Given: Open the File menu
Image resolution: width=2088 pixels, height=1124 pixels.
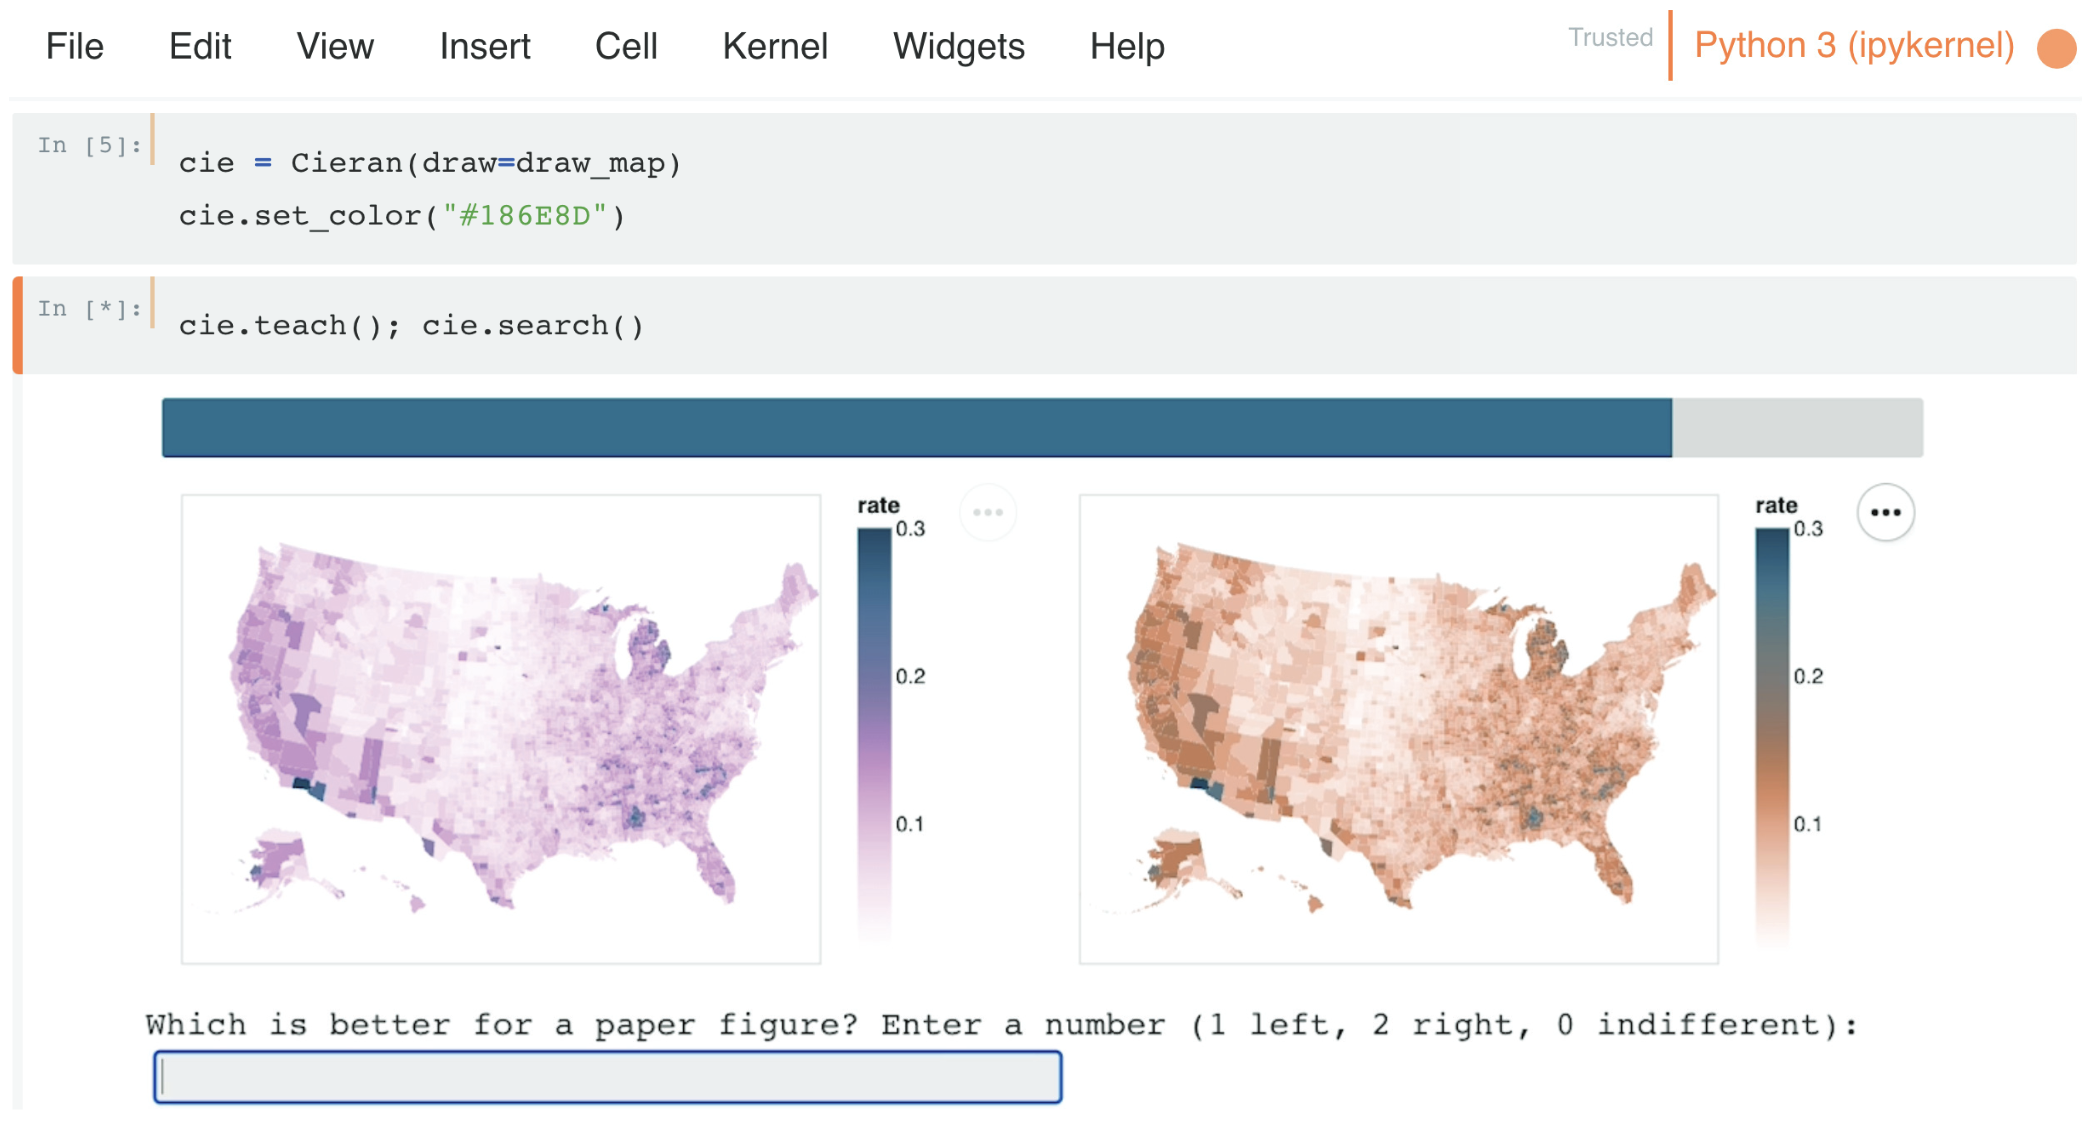Looking at the screenshot, I should coord(74,46).
